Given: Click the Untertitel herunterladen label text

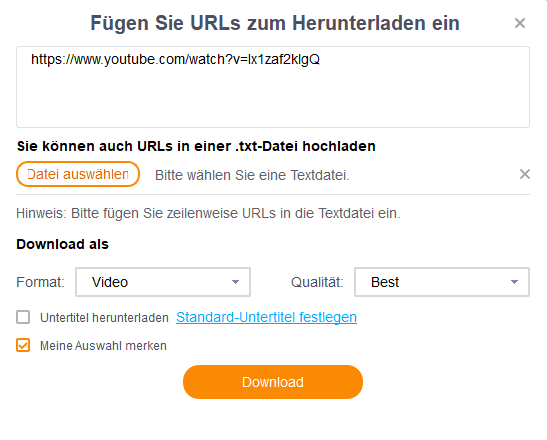Looking at the screenshot, I should [x=104, y=318].
